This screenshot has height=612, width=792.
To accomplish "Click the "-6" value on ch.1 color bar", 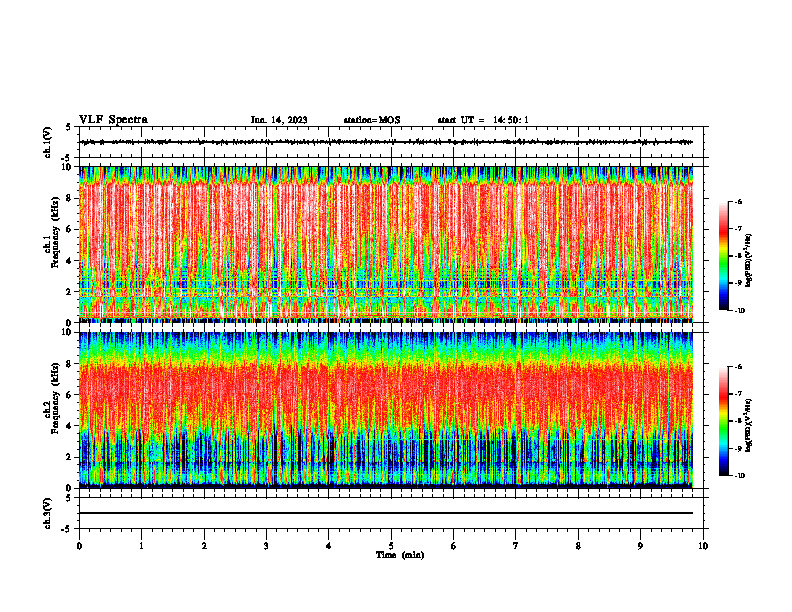I will (738, 201).
